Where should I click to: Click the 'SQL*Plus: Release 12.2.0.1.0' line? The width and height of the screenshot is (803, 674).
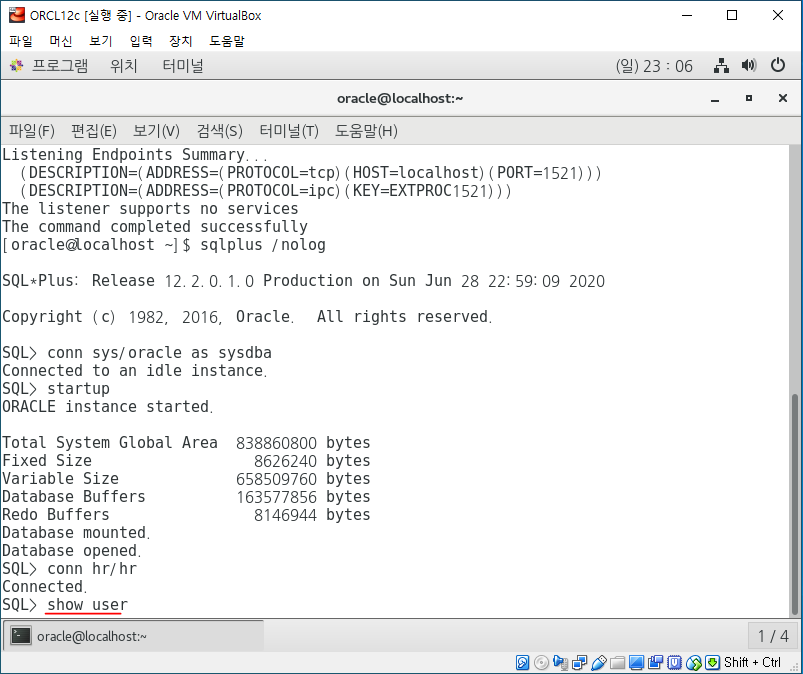tap(303, 281)
